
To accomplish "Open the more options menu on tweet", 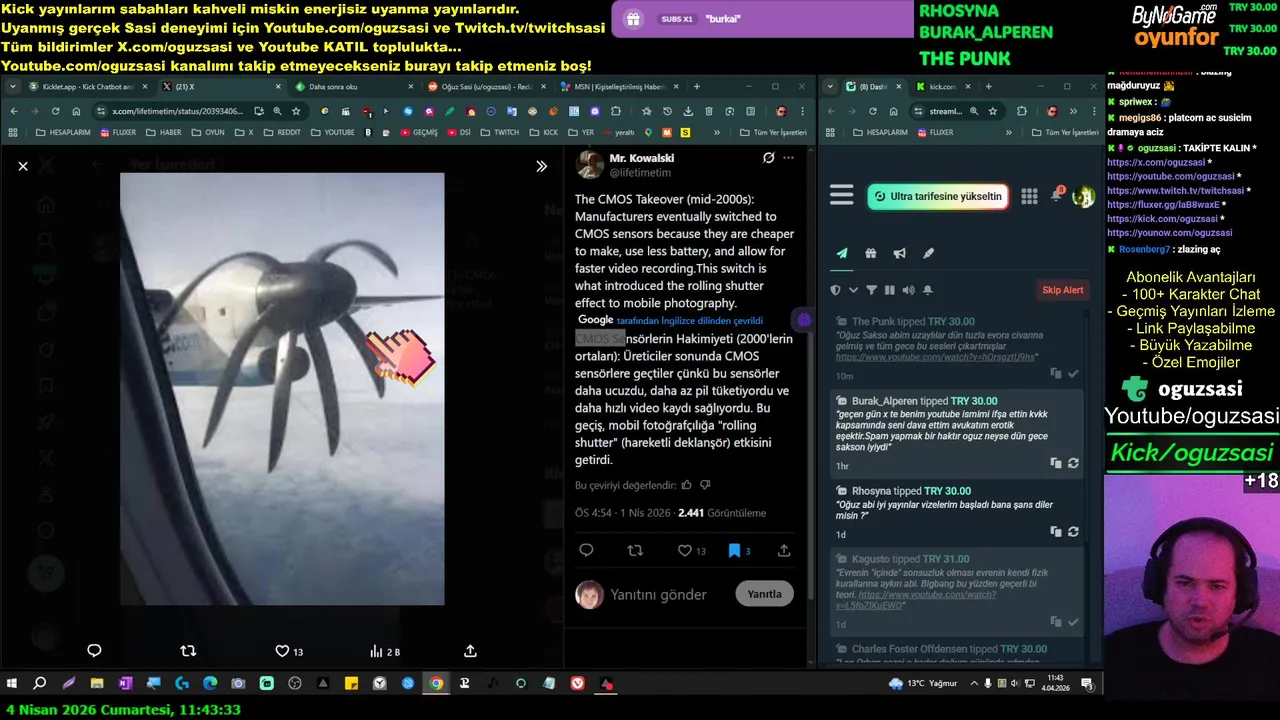I will click(789, 158).
